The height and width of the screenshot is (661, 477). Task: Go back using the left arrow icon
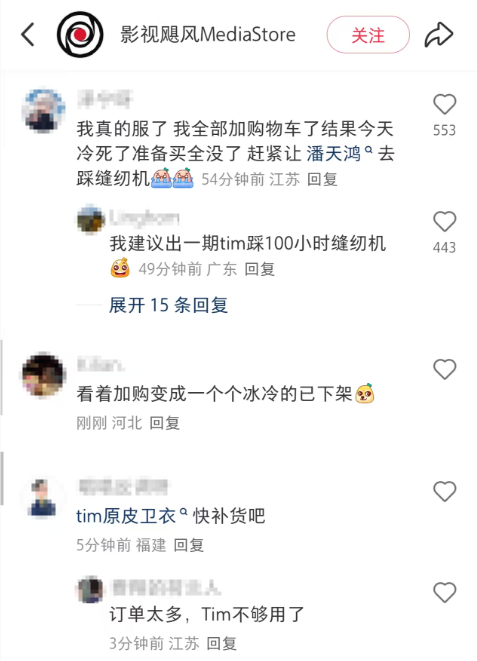[28, 35]
